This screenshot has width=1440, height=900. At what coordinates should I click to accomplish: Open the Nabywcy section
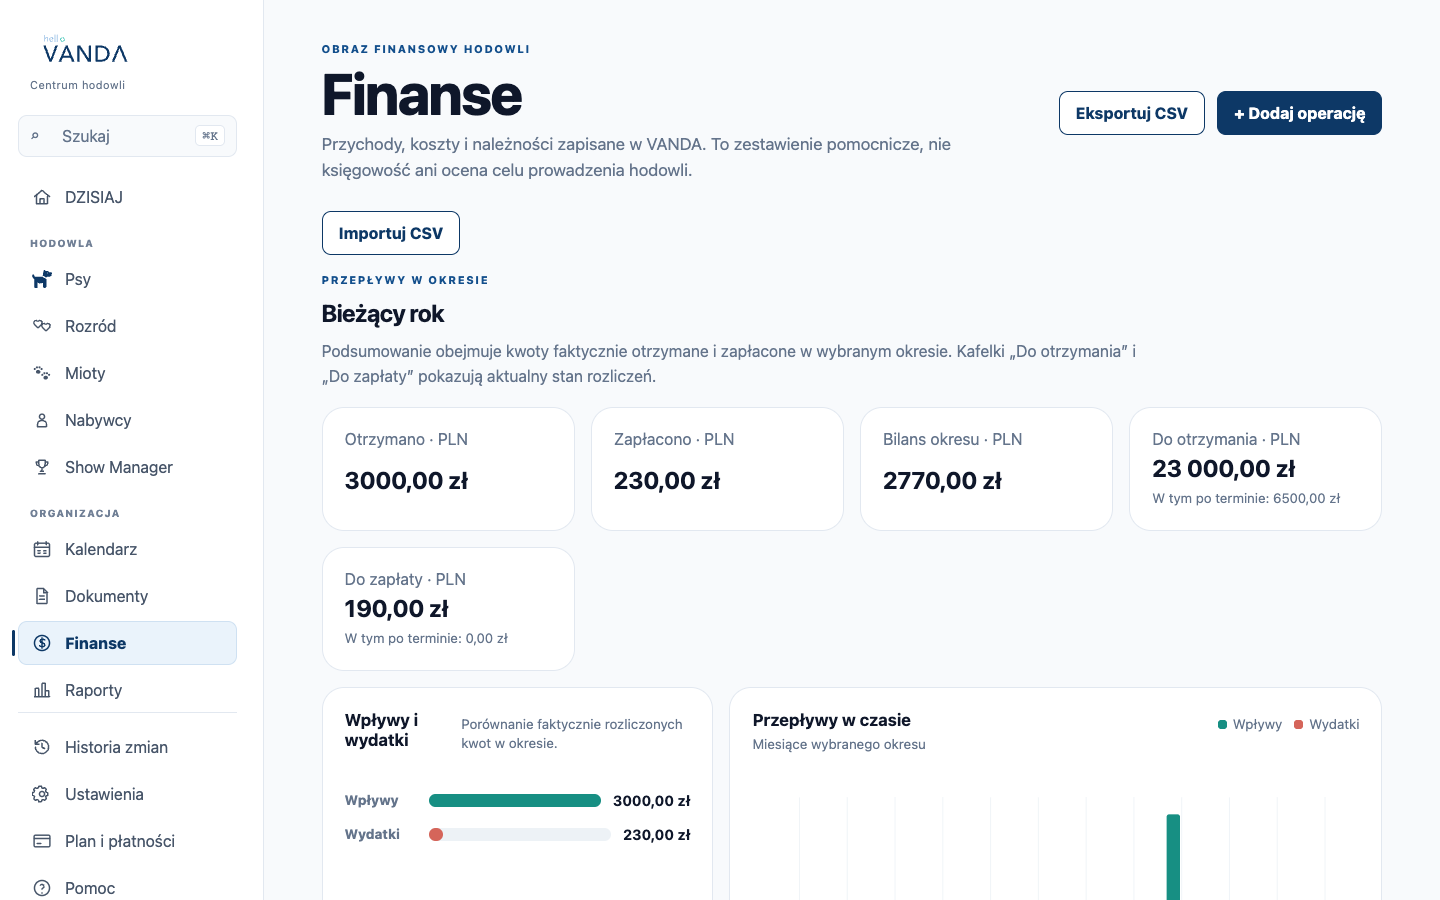127,420
